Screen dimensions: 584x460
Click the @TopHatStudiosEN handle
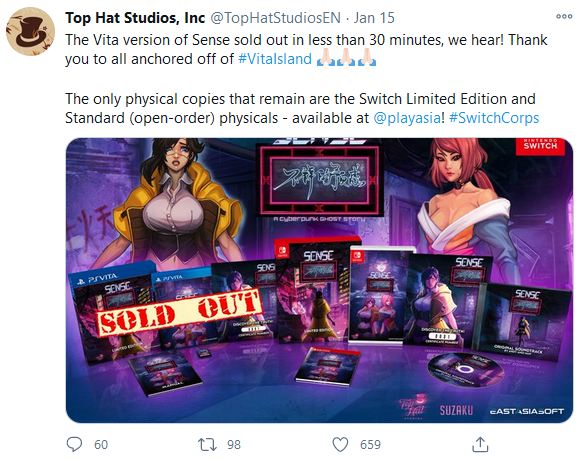pyautogui.click(x=276, y=18)
